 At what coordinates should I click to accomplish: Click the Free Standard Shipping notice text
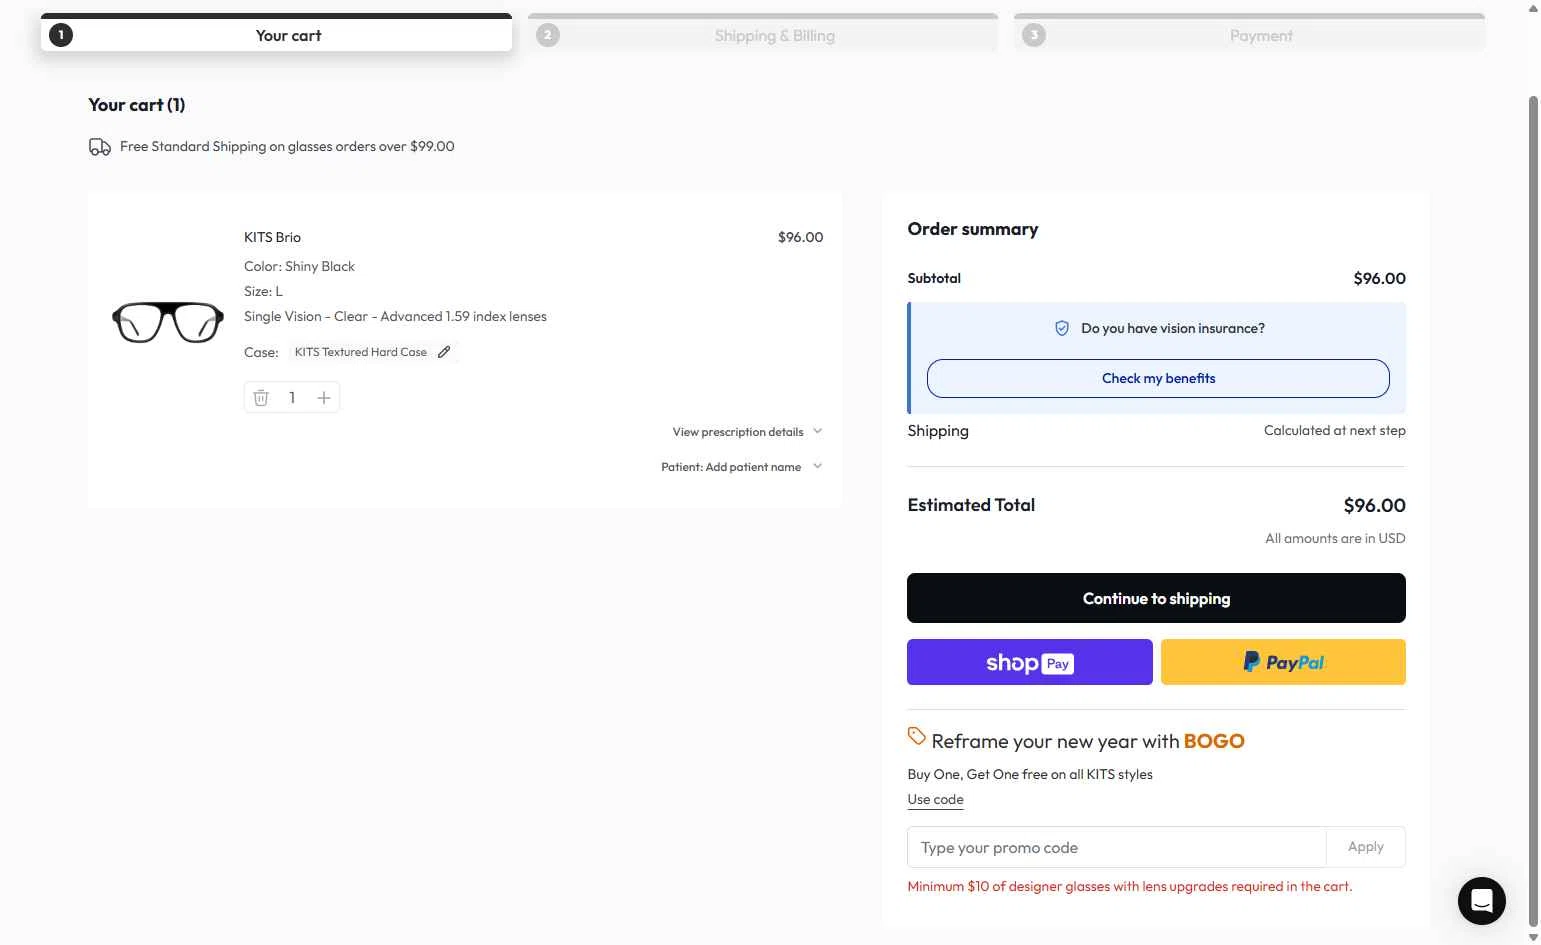click(287, 147)
